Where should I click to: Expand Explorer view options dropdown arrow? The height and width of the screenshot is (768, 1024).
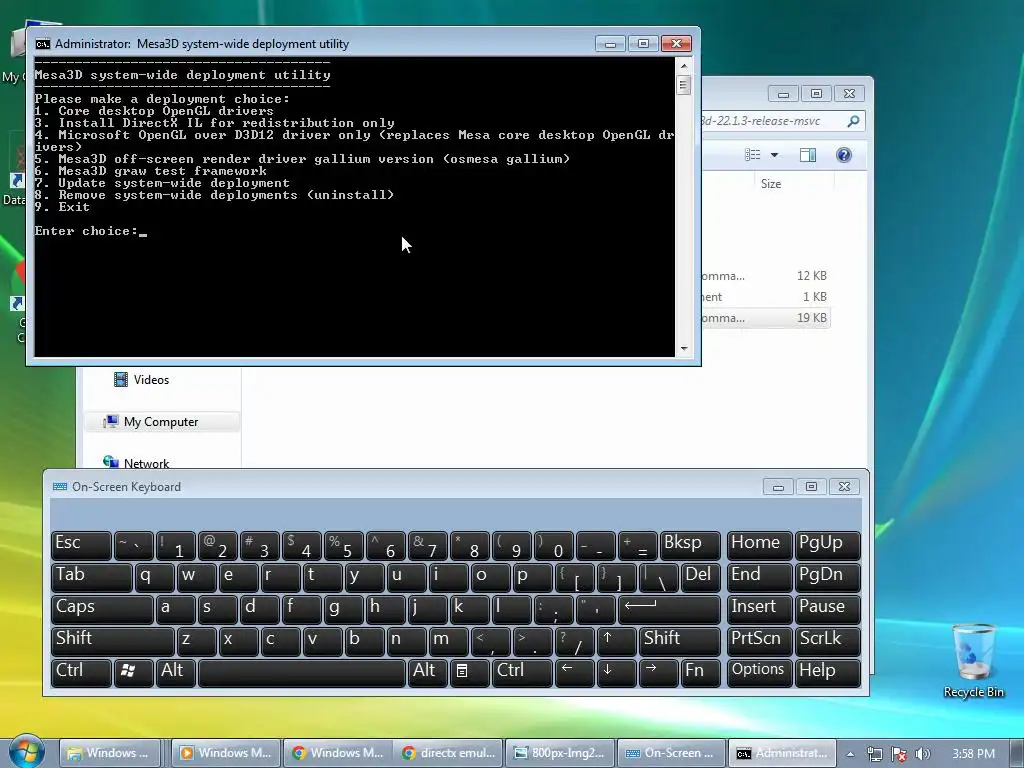[x=775, y=155]
